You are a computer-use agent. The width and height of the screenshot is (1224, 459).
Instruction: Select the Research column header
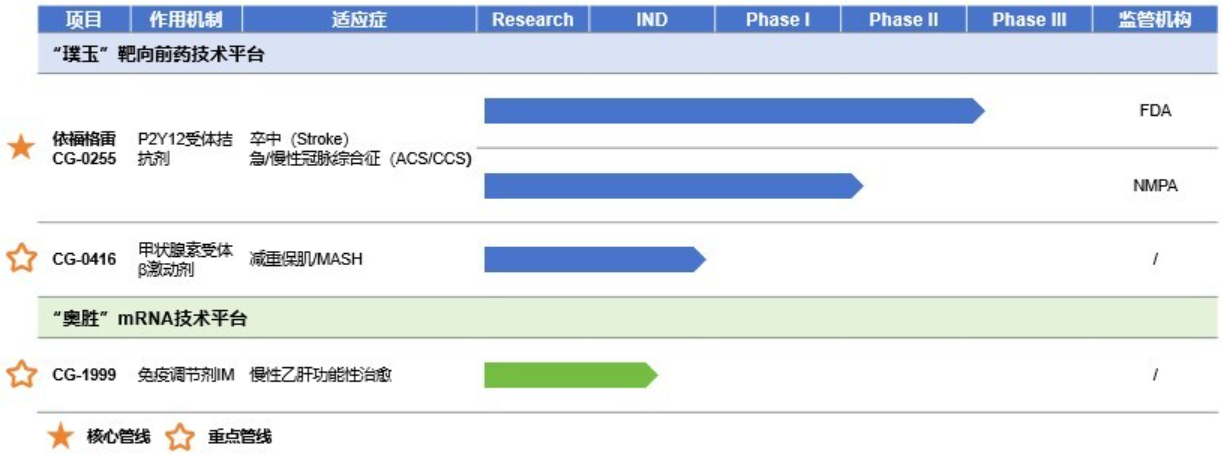(533, 20)
